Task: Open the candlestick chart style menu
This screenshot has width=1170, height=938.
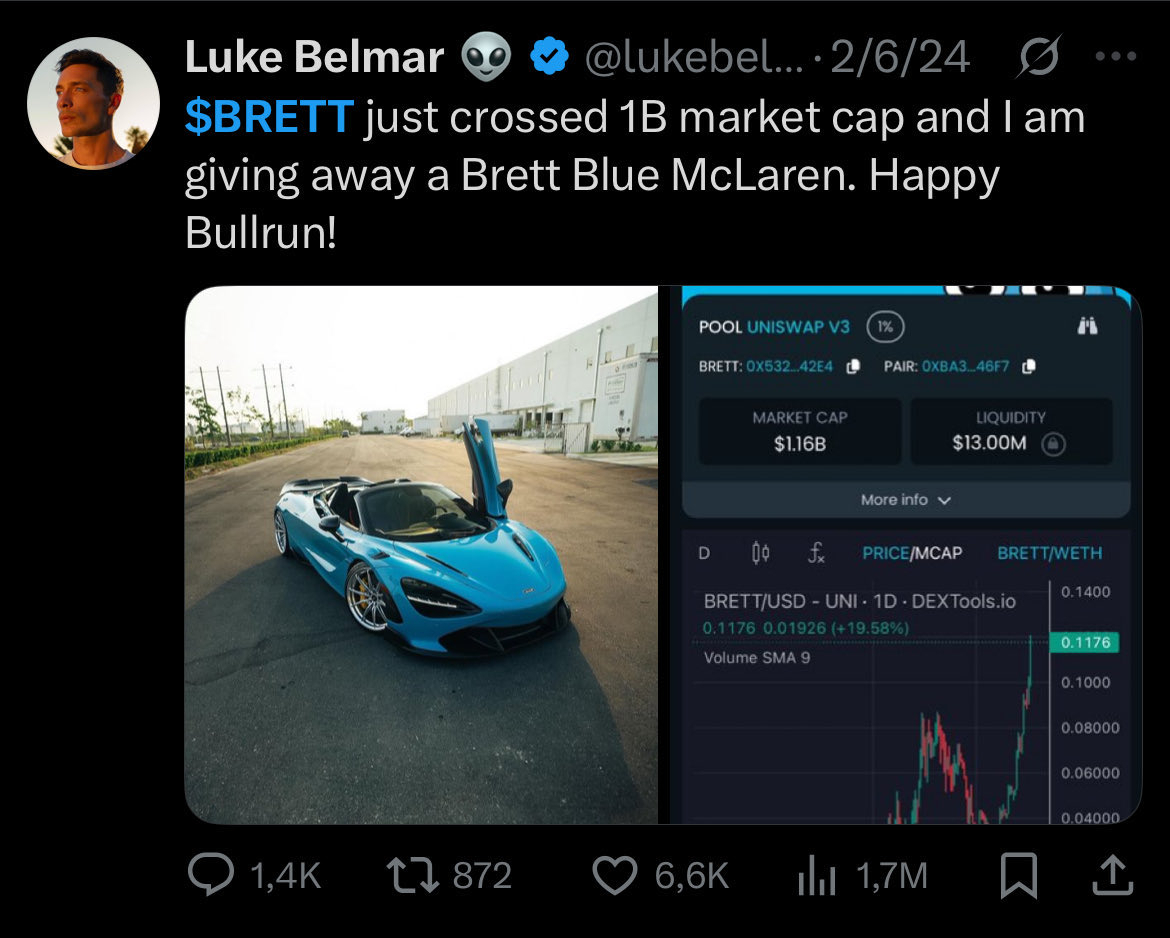Action: (x=759, y=553)
